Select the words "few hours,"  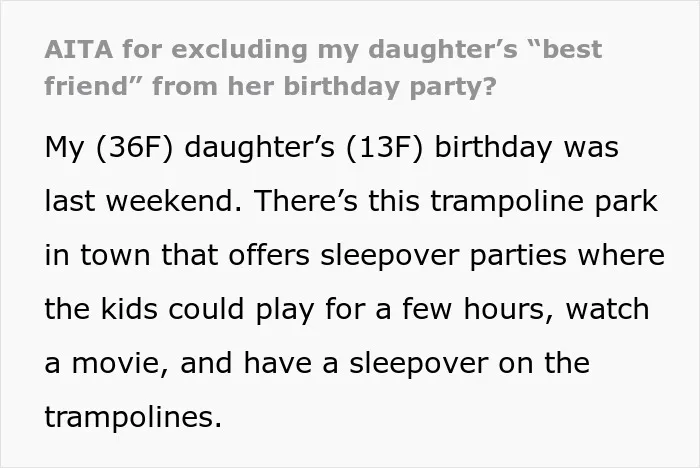point(478,309)
